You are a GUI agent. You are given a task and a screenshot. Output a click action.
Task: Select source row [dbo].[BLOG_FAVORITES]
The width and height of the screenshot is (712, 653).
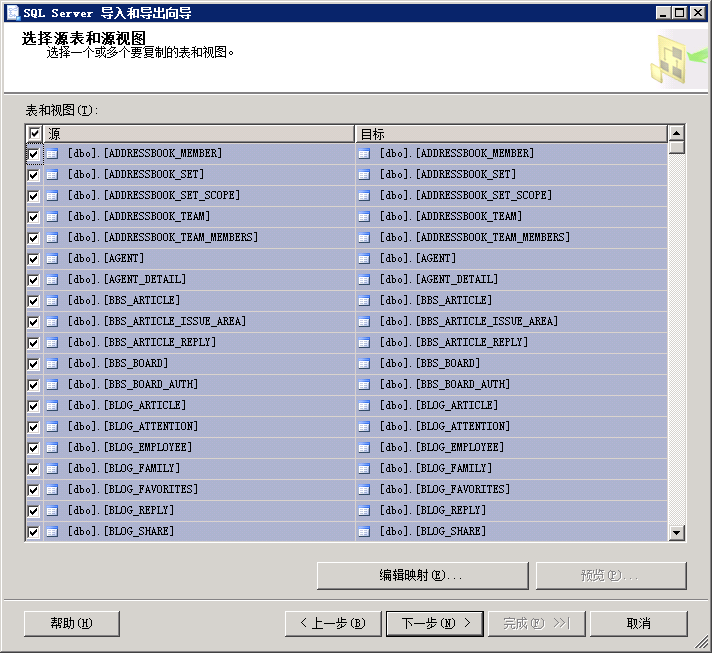(199, 490)
